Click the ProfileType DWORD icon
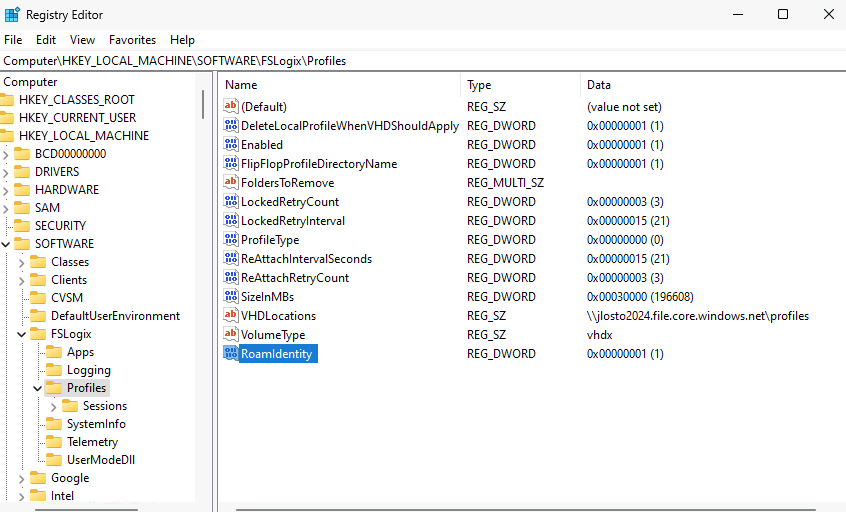846x512 pixels. (231, 239)
